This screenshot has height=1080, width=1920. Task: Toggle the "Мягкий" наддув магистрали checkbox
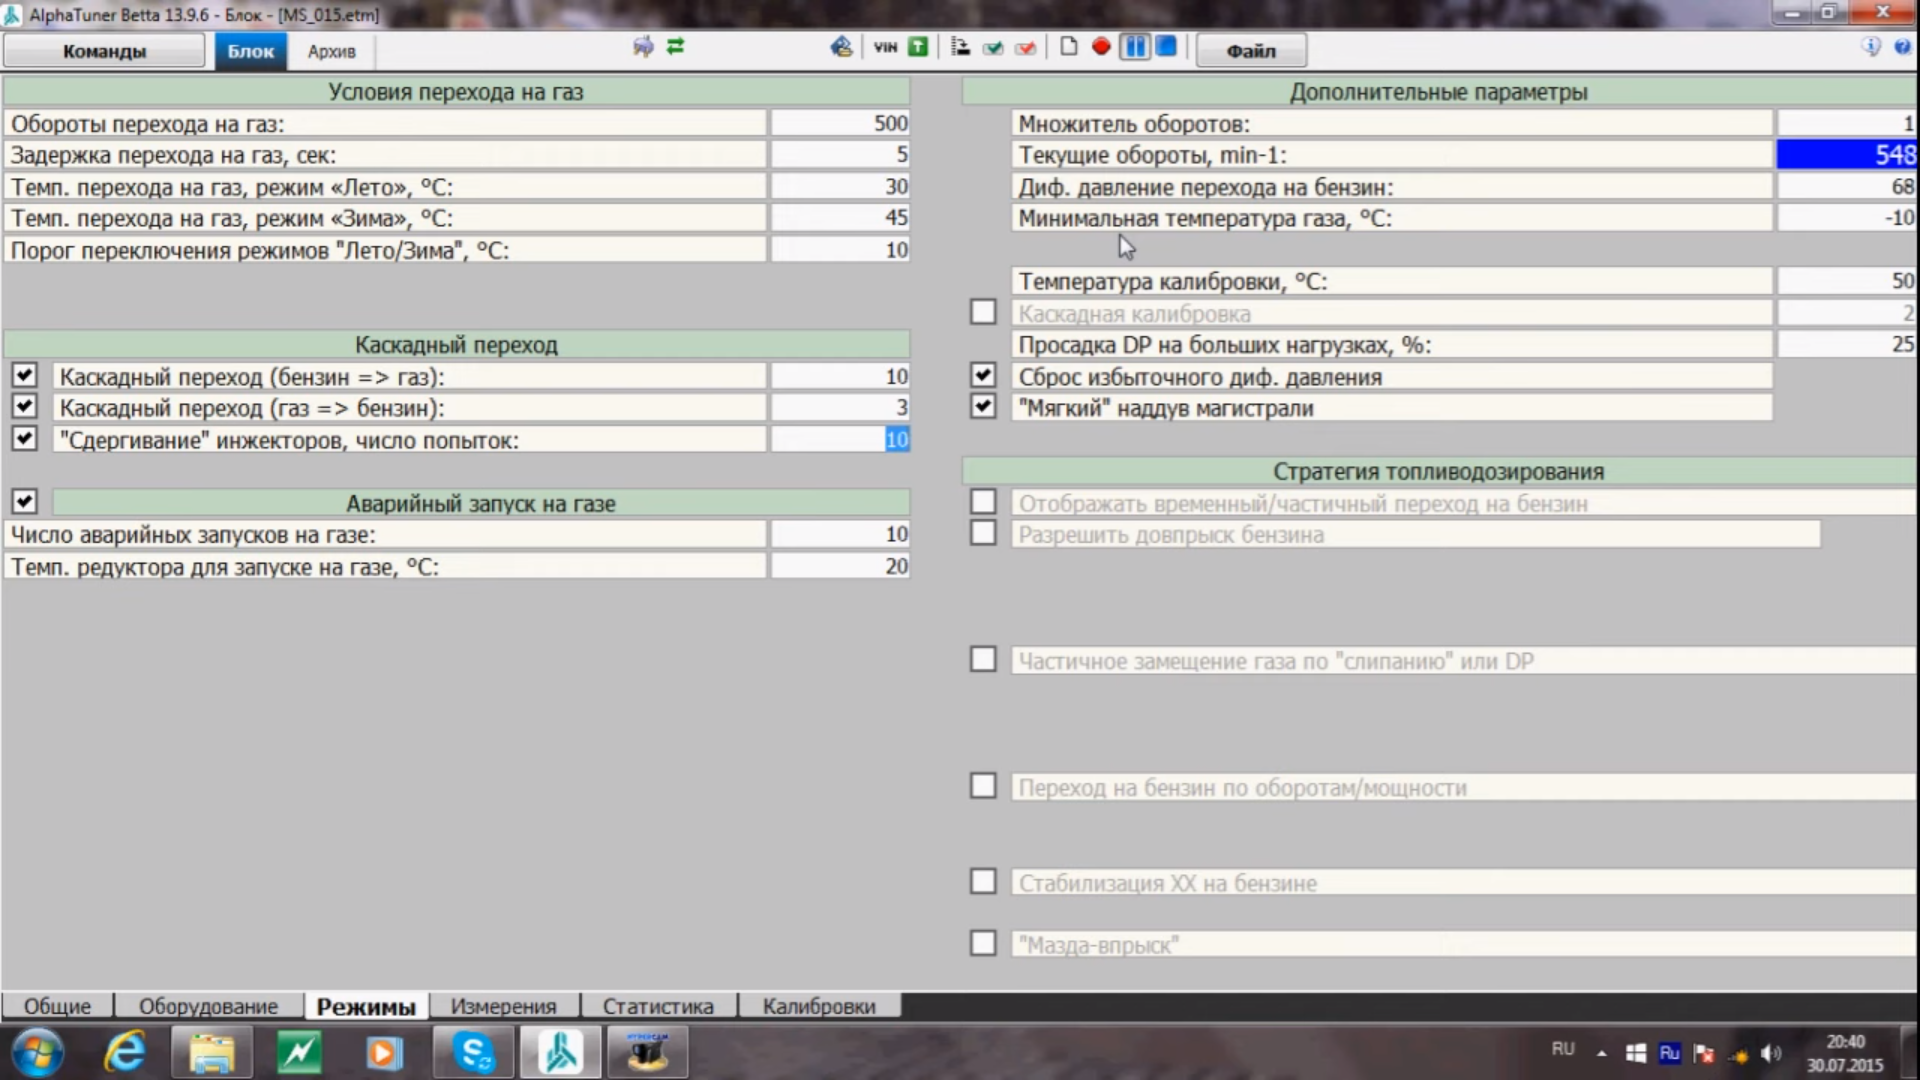983,407
